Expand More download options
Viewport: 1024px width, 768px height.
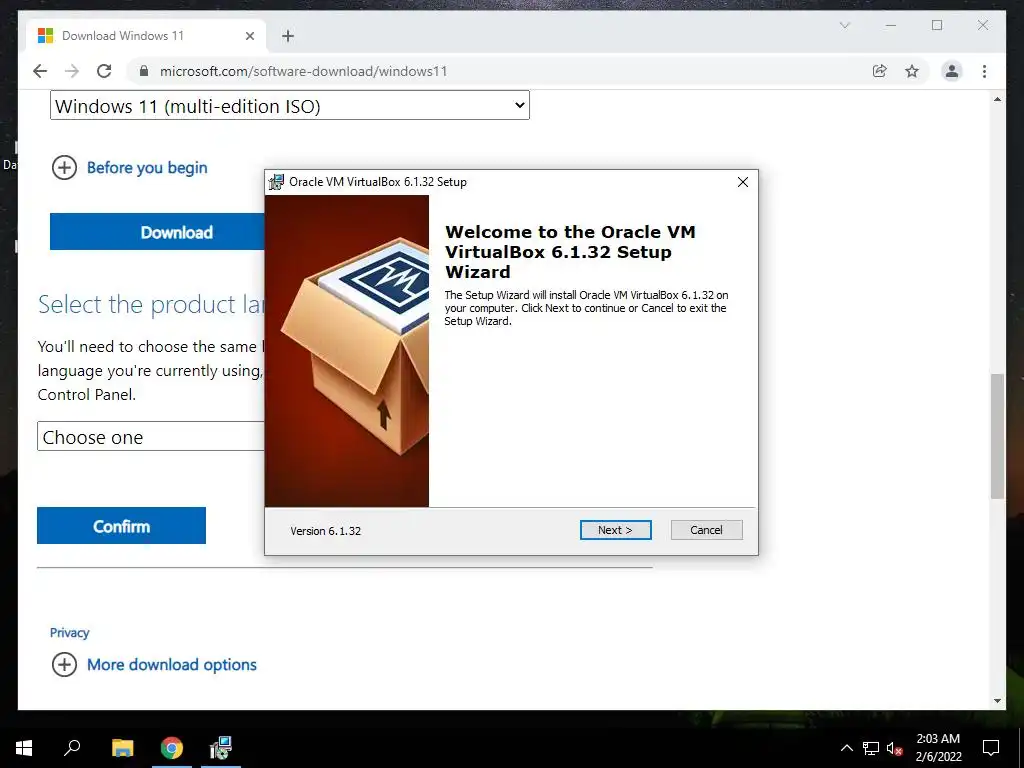[154, 665]
